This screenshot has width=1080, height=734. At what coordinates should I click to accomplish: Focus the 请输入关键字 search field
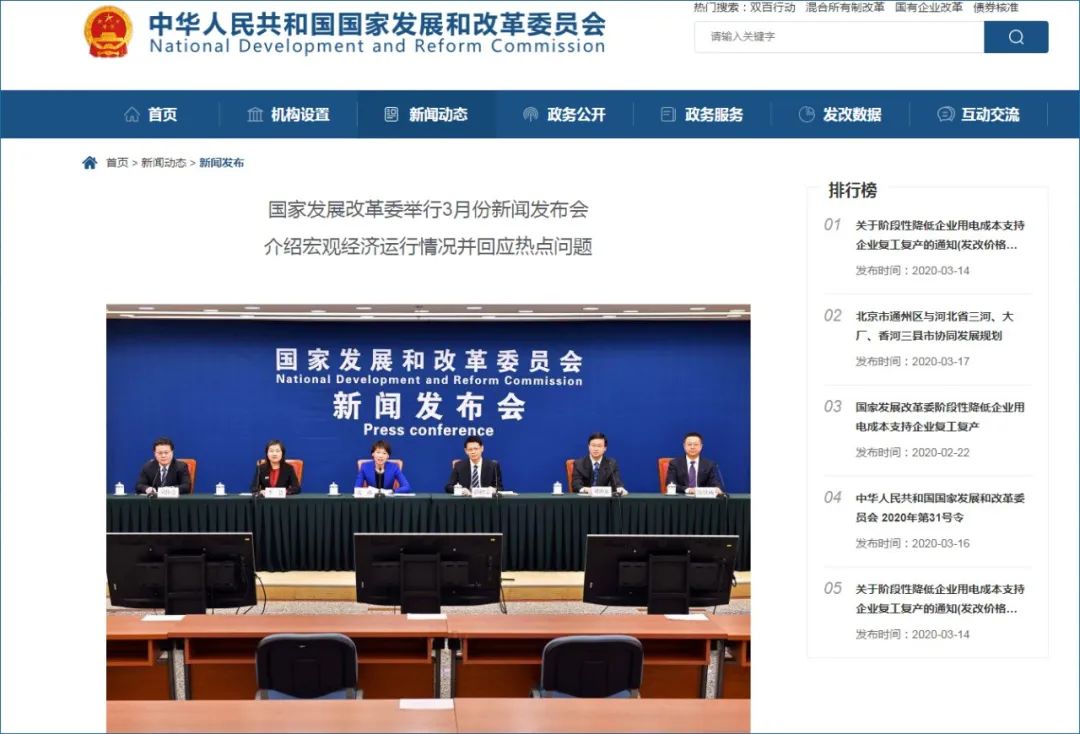click(839, 37)
